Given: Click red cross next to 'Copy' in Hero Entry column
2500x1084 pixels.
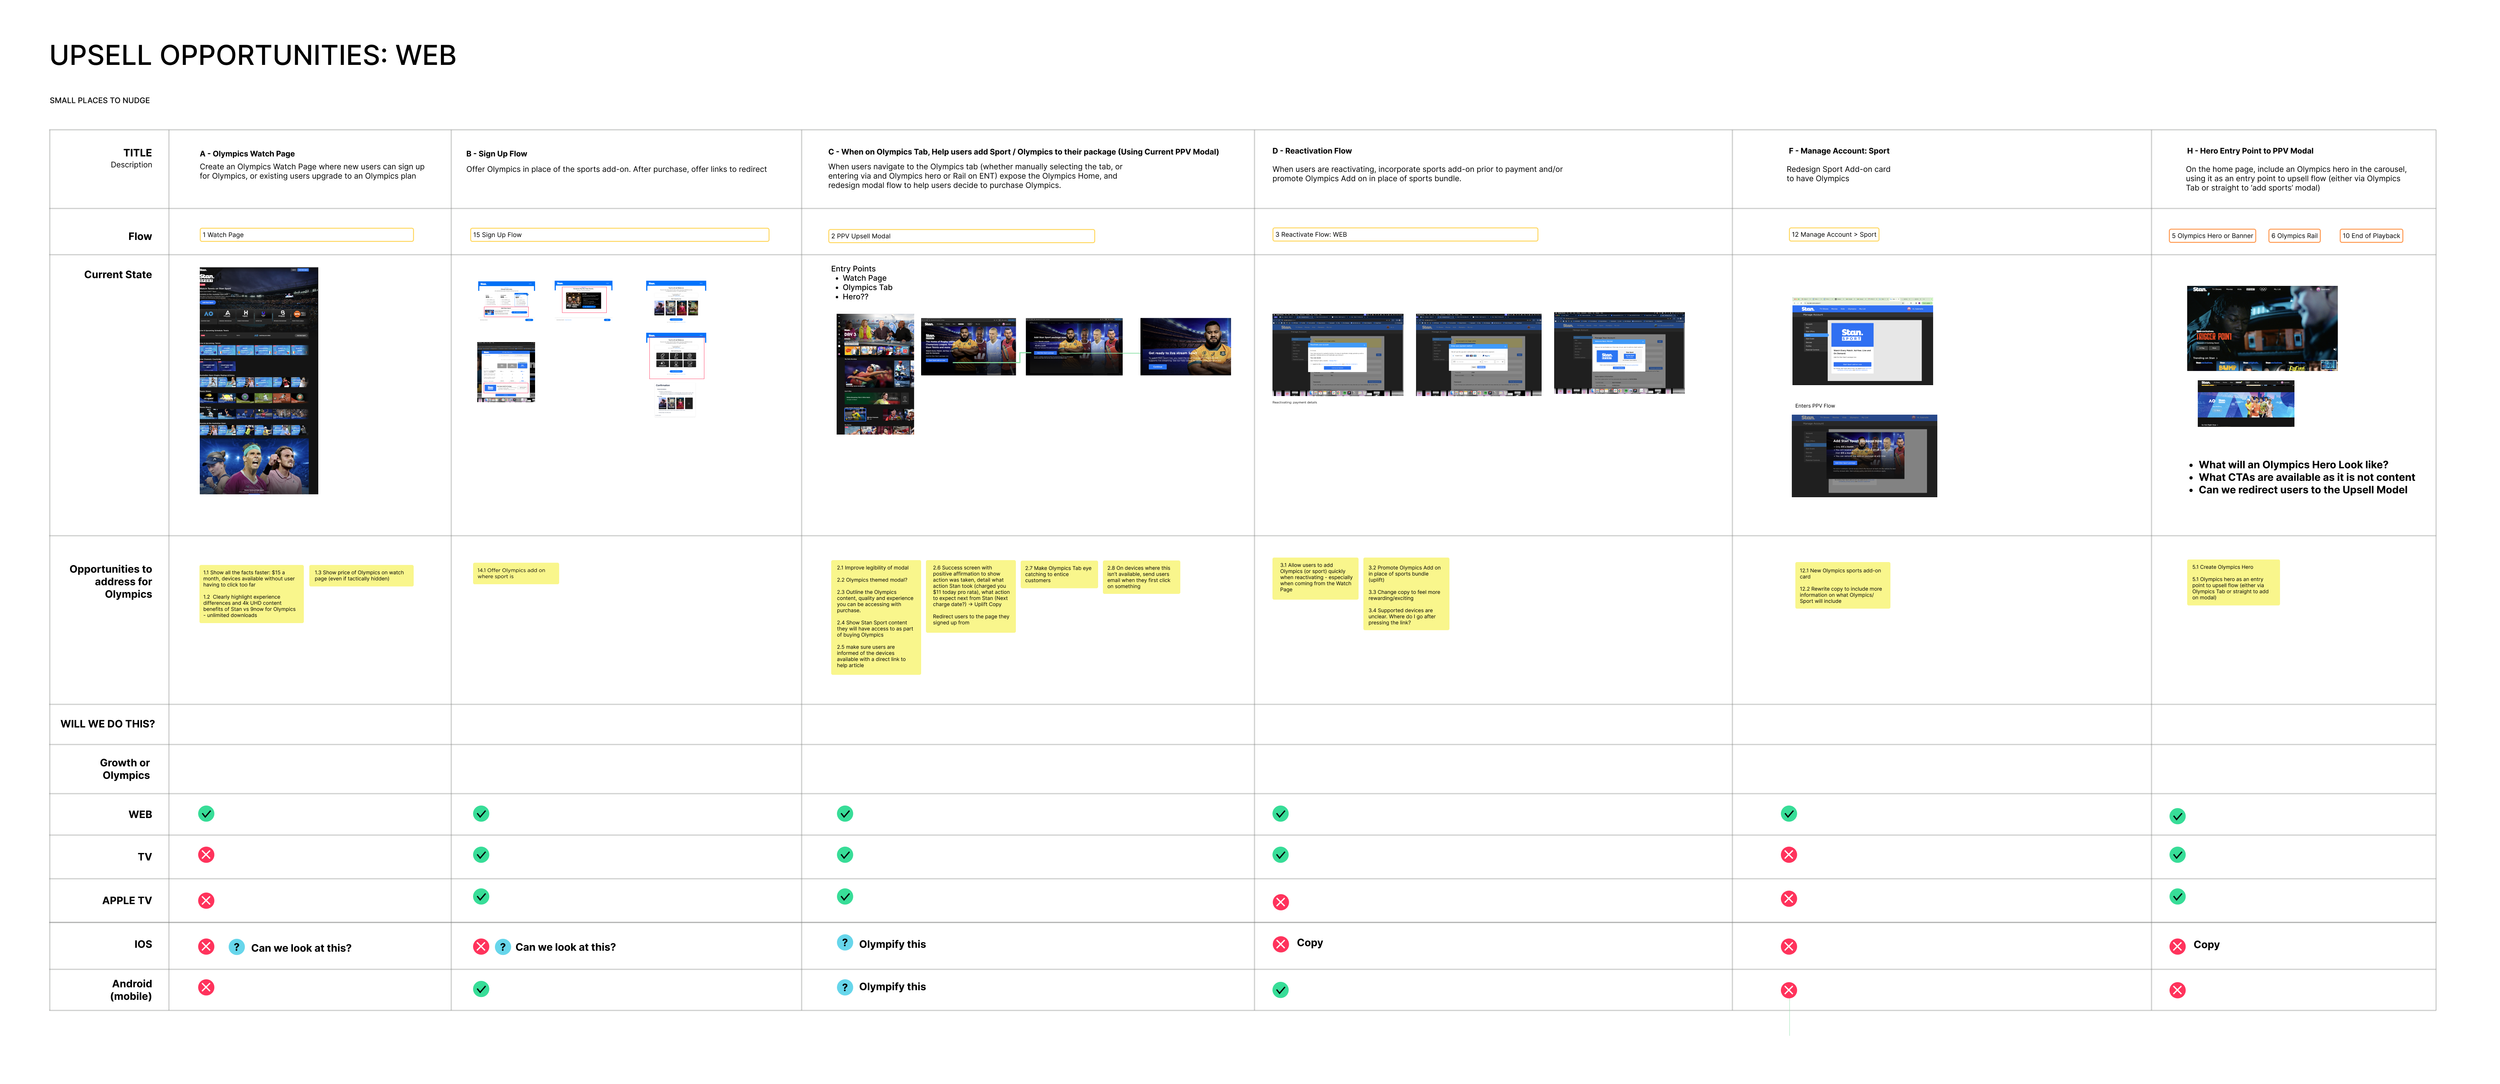Looking at the screenshot, I should (x=2177, y=946).
